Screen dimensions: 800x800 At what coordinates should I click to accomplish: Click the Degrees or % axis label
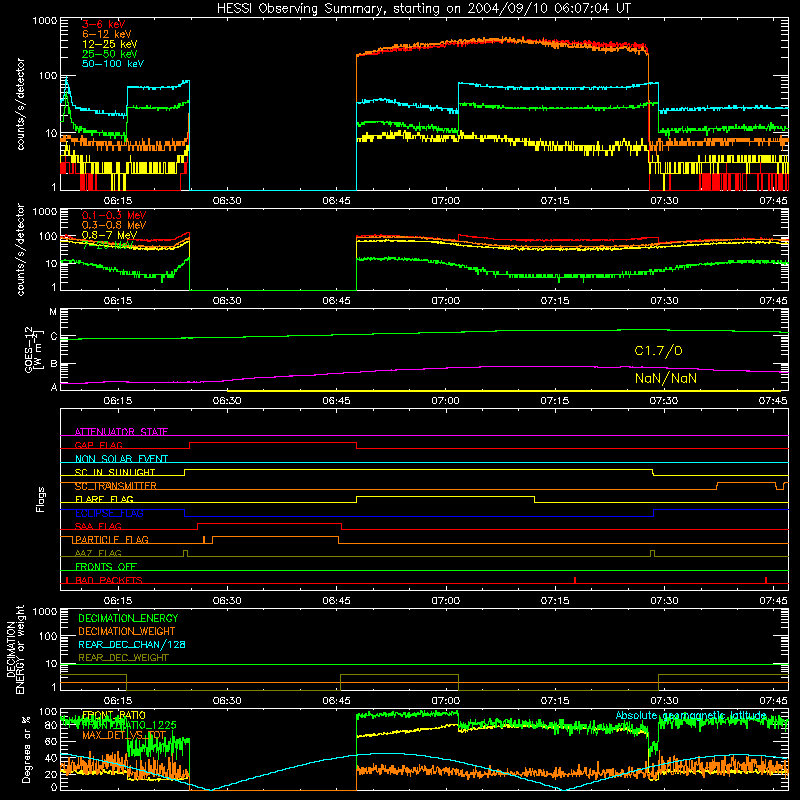click(x=26, y=750)
